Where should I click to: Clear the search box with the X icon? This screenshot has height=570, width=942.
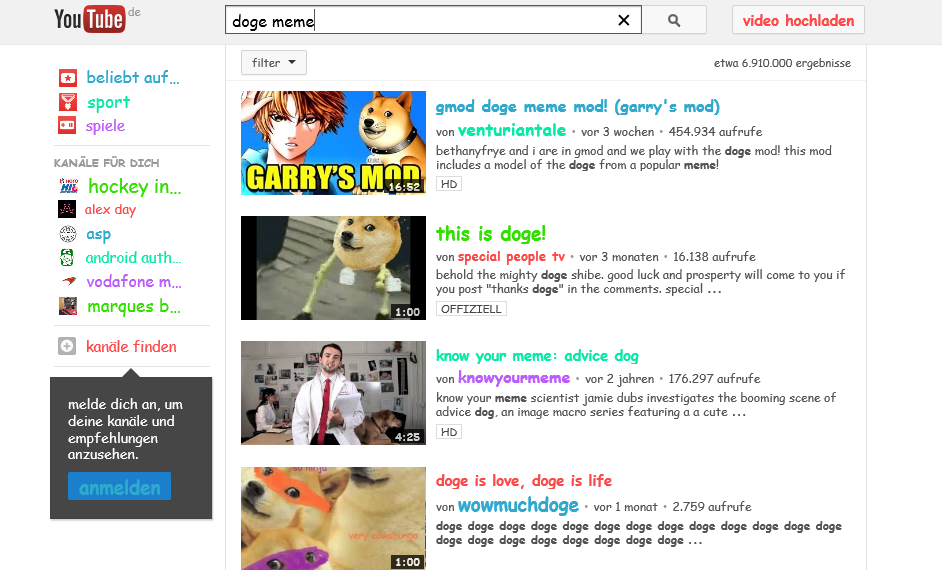[624, 20]
